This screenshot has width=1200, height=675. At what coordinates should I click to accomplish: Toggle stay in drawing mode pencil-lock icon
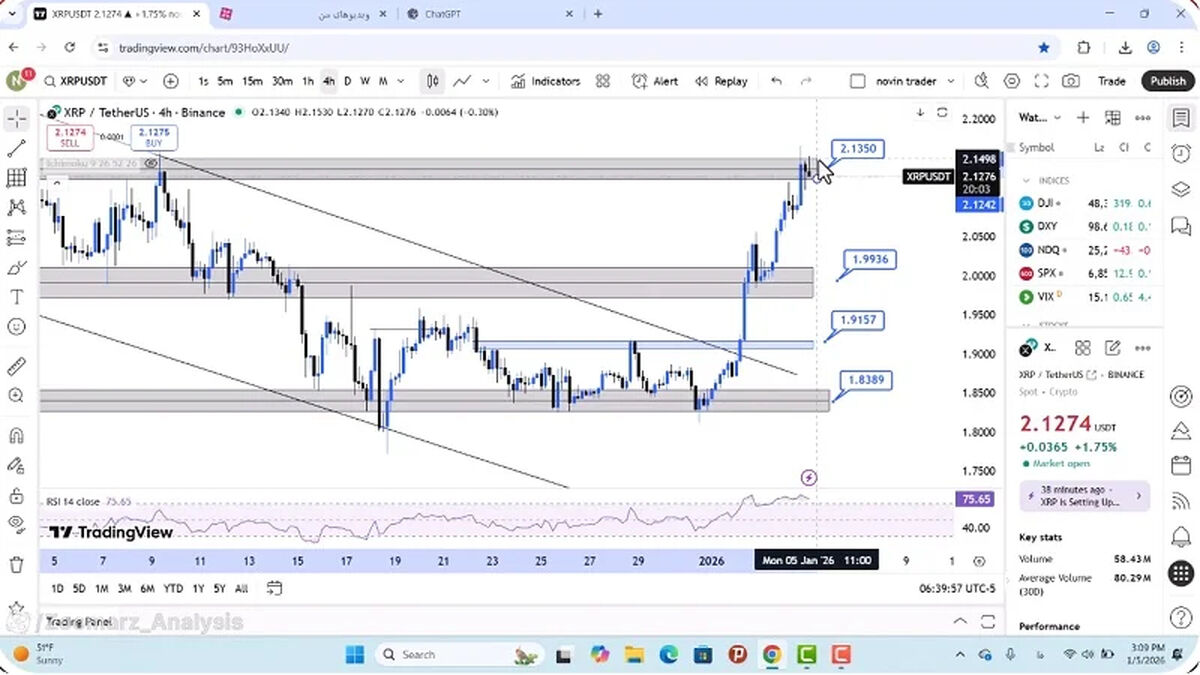click(x=16, y=466)
